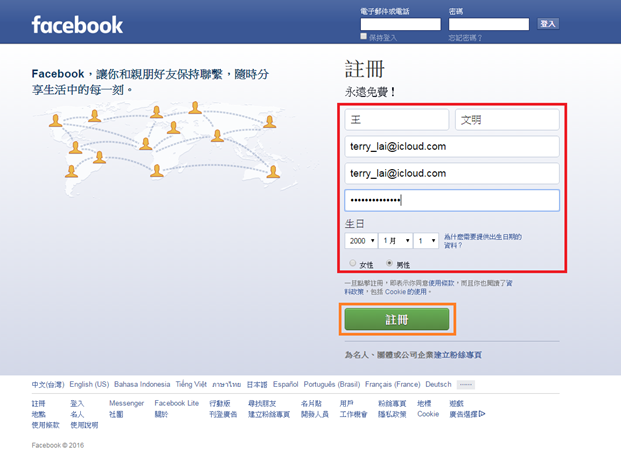Click the Facebook logo in the header
This screenshot has height=453, width=621.
tap(77, 25)
